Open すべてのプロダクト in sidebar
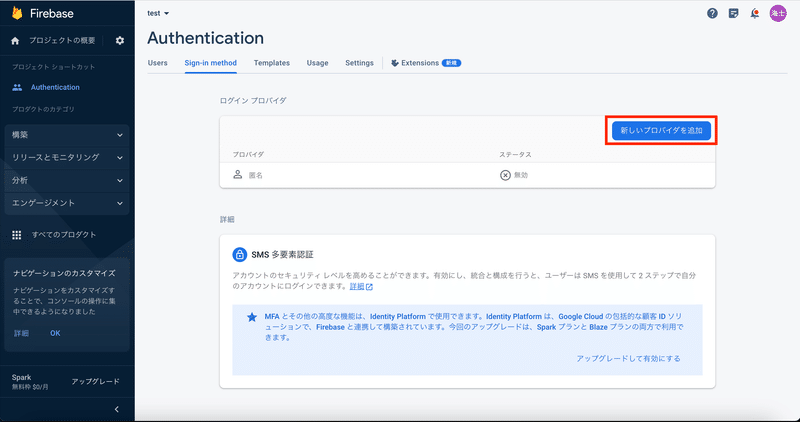This screenshot has width=800, height=422. click(64, 235)
